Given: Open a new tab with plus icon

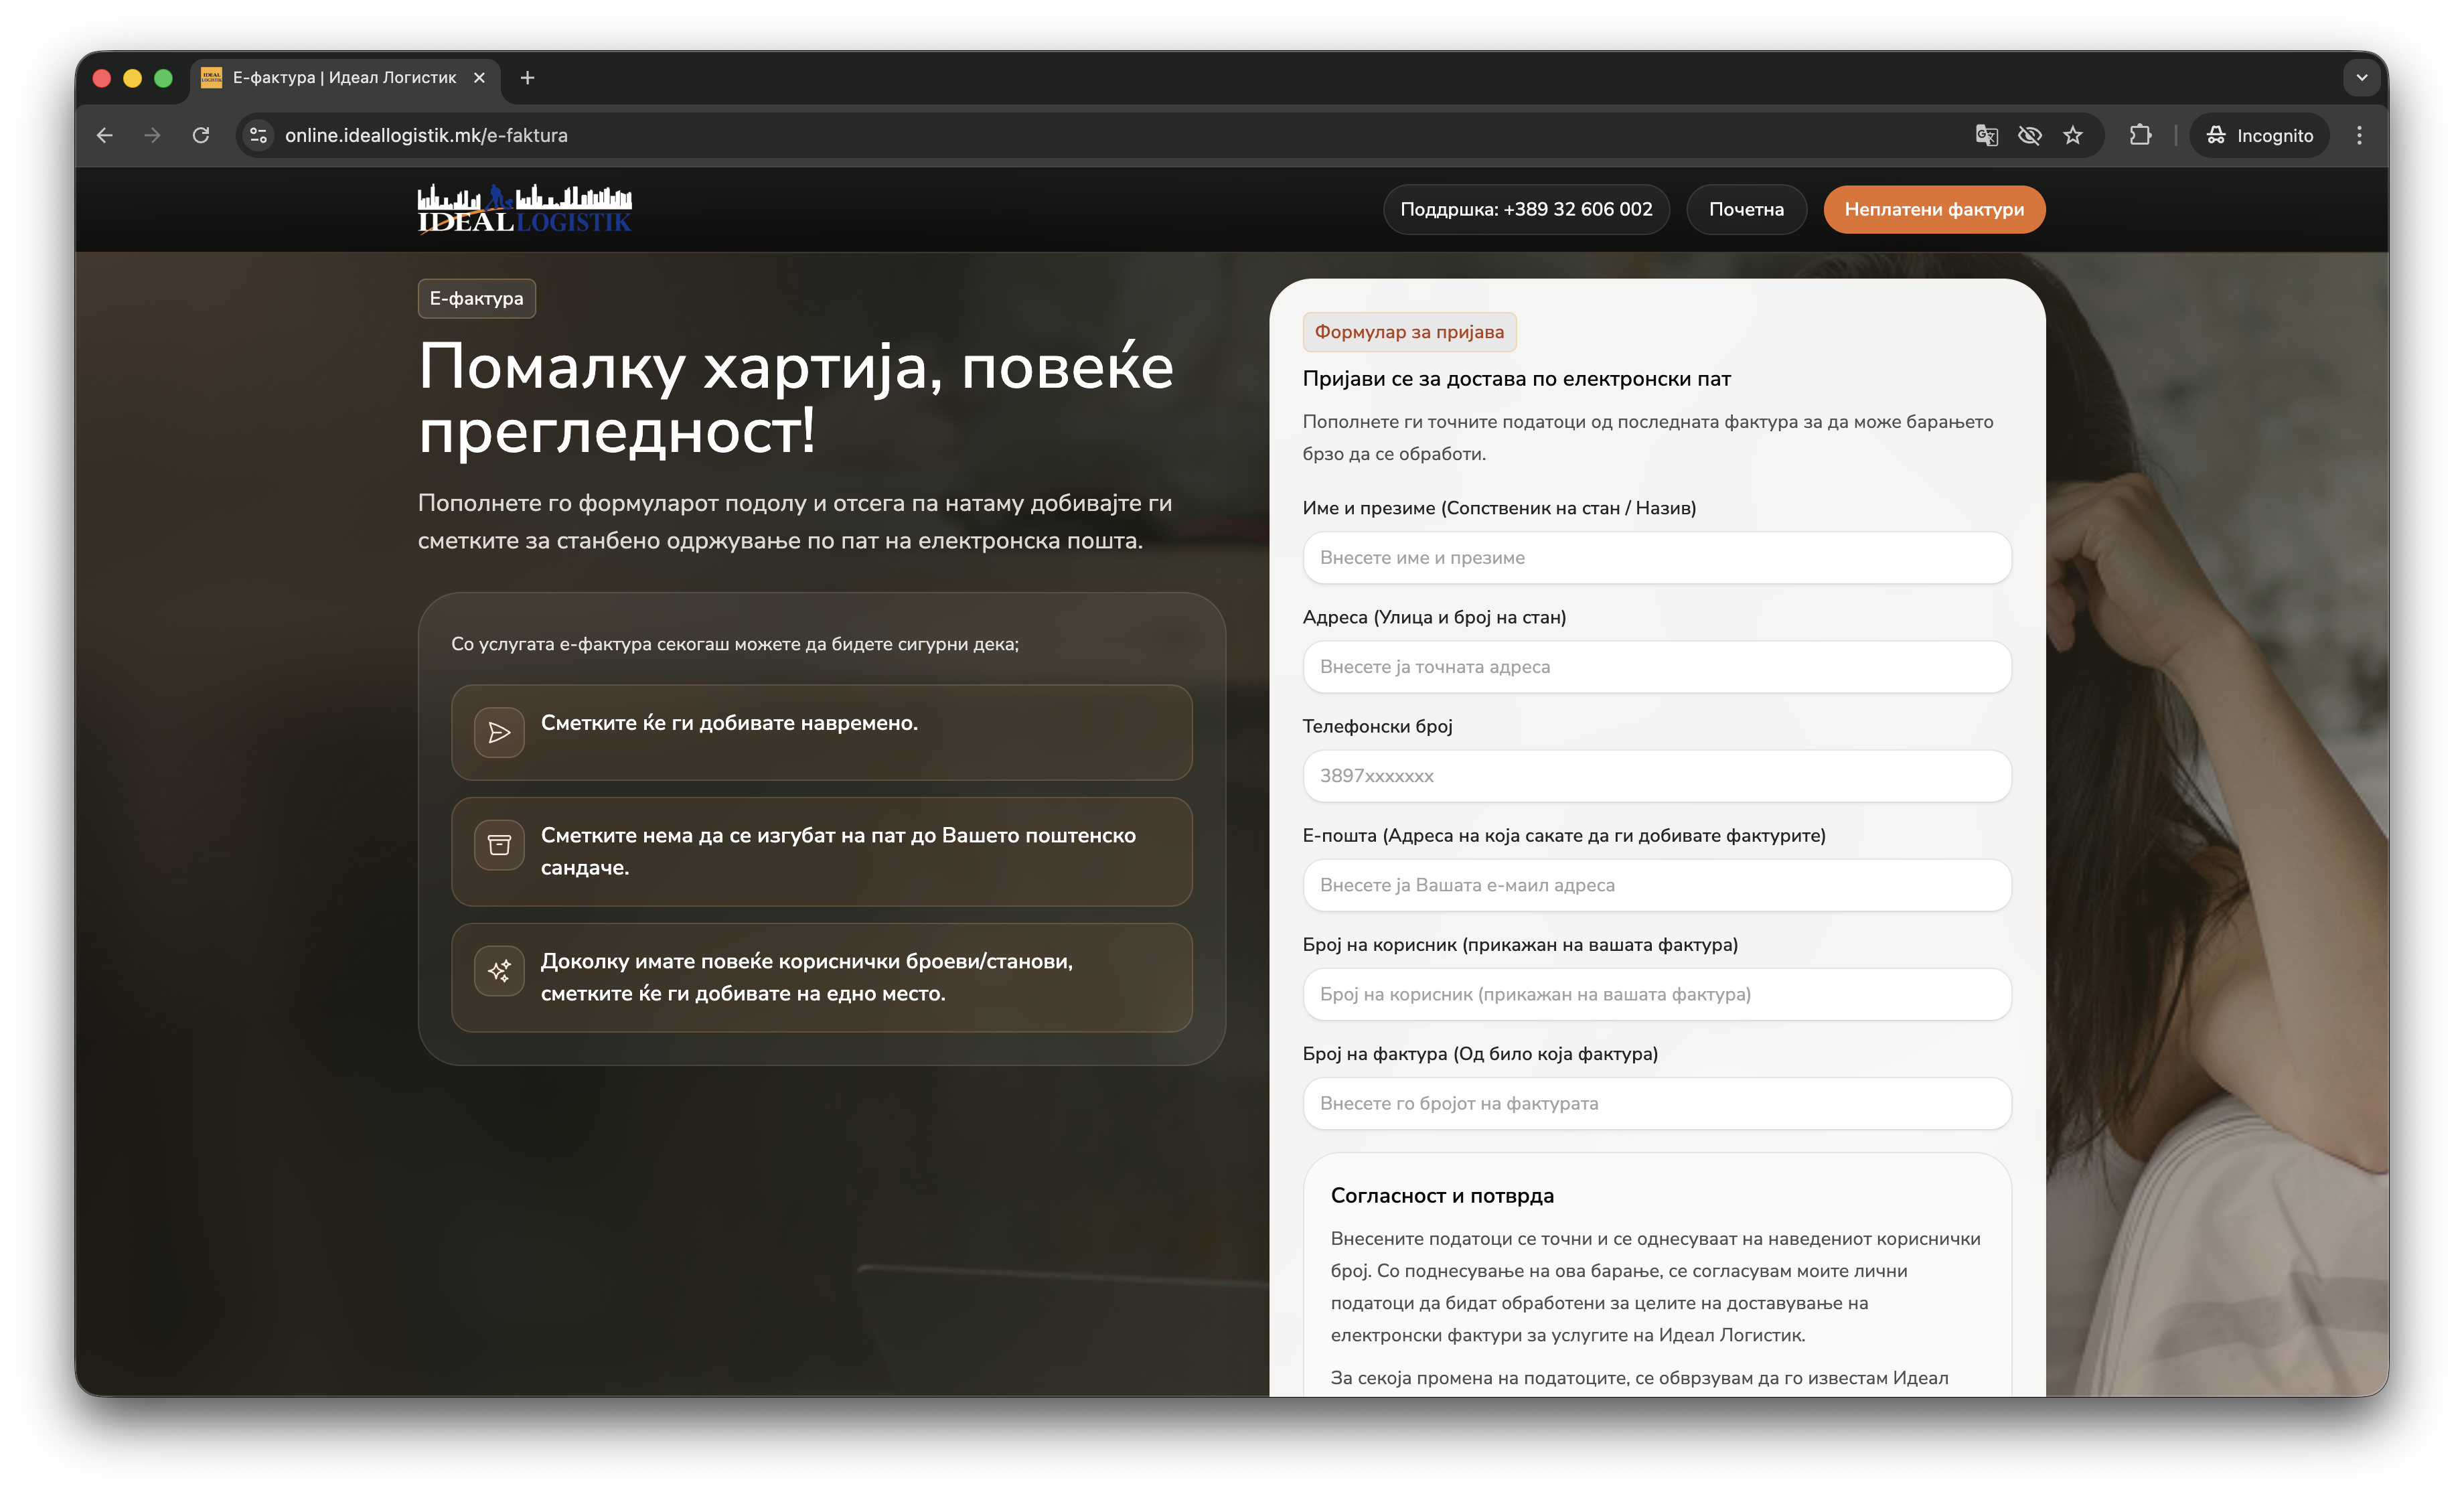Looking at the screenshot, I should pyautogui.click(x=527, y=78).
